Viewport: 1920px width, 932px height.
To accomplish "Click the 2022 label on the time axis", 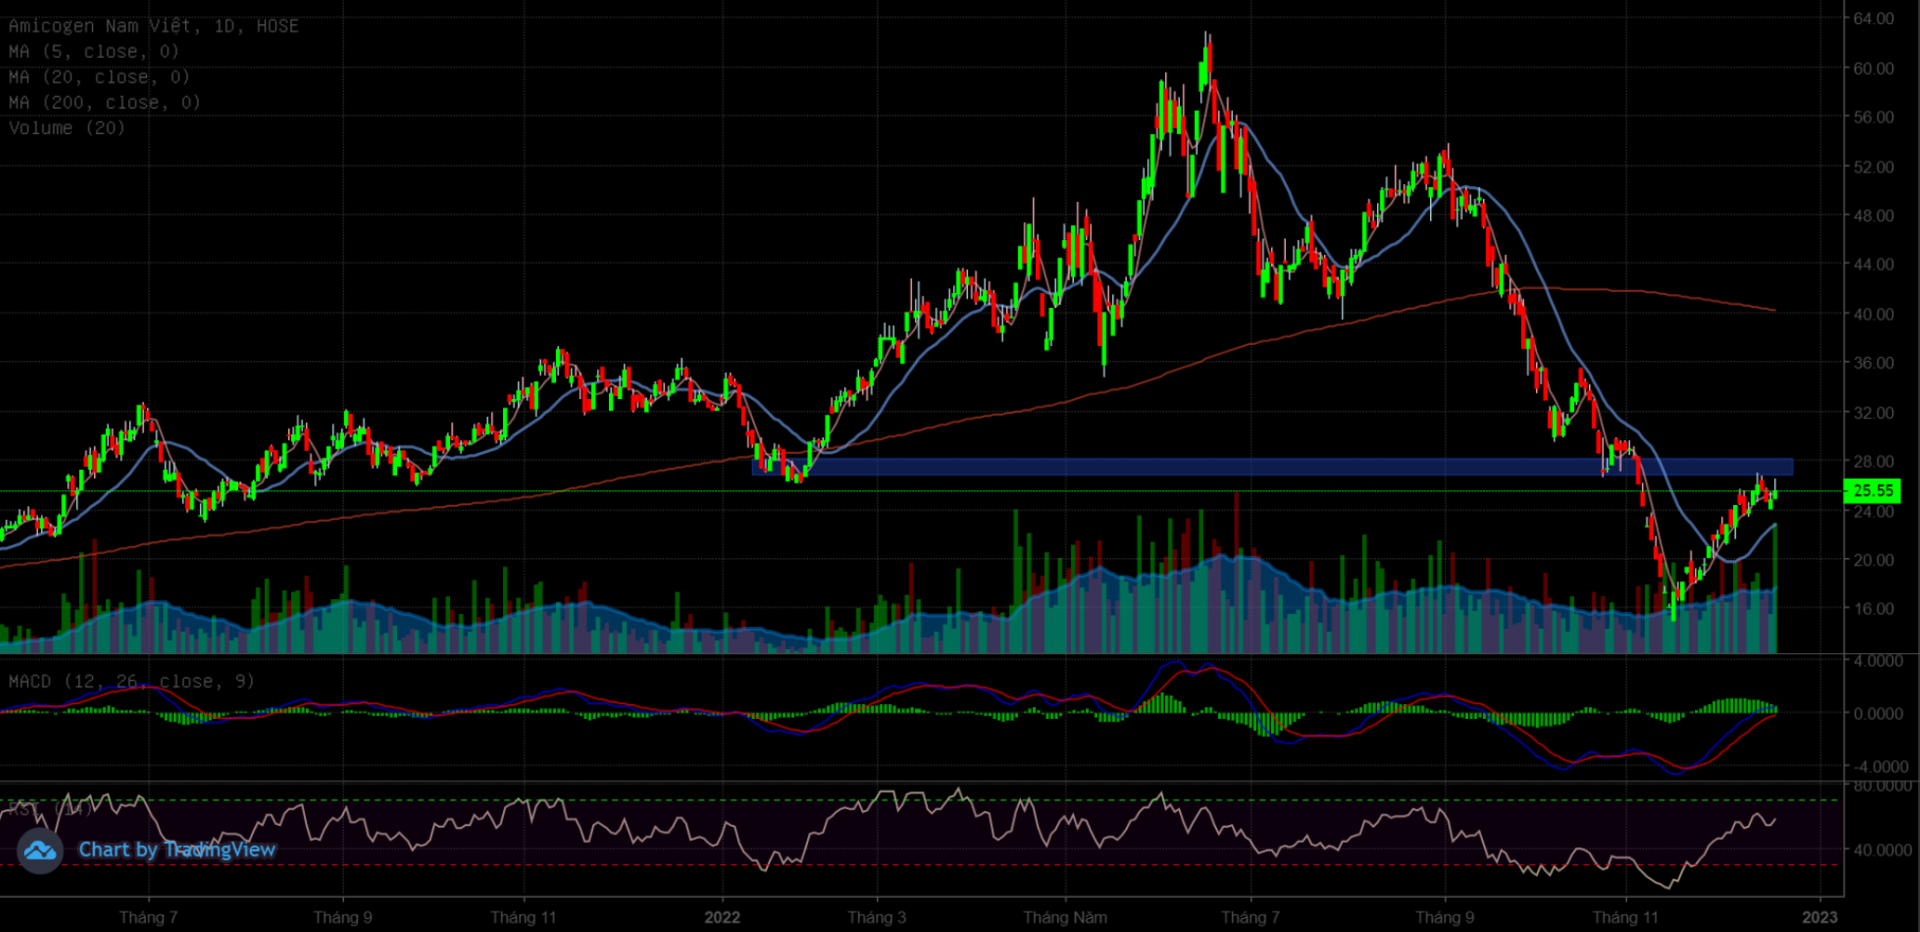I will tap(722, 917).
